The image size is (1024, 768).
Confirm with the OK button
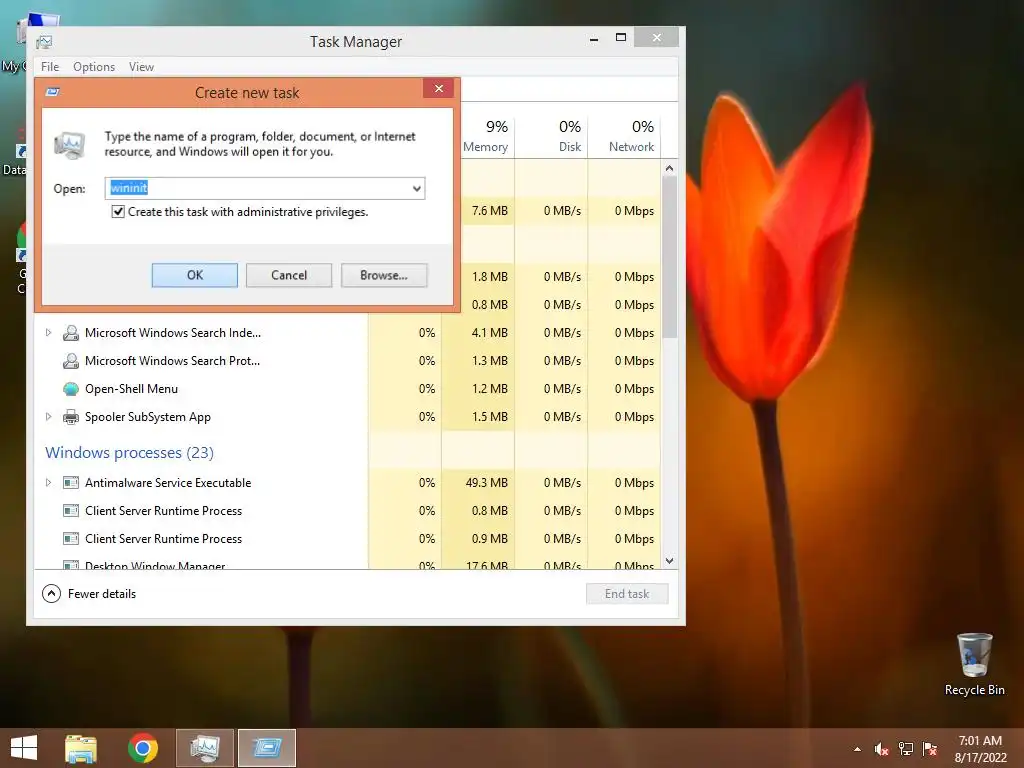pos(195,276)
